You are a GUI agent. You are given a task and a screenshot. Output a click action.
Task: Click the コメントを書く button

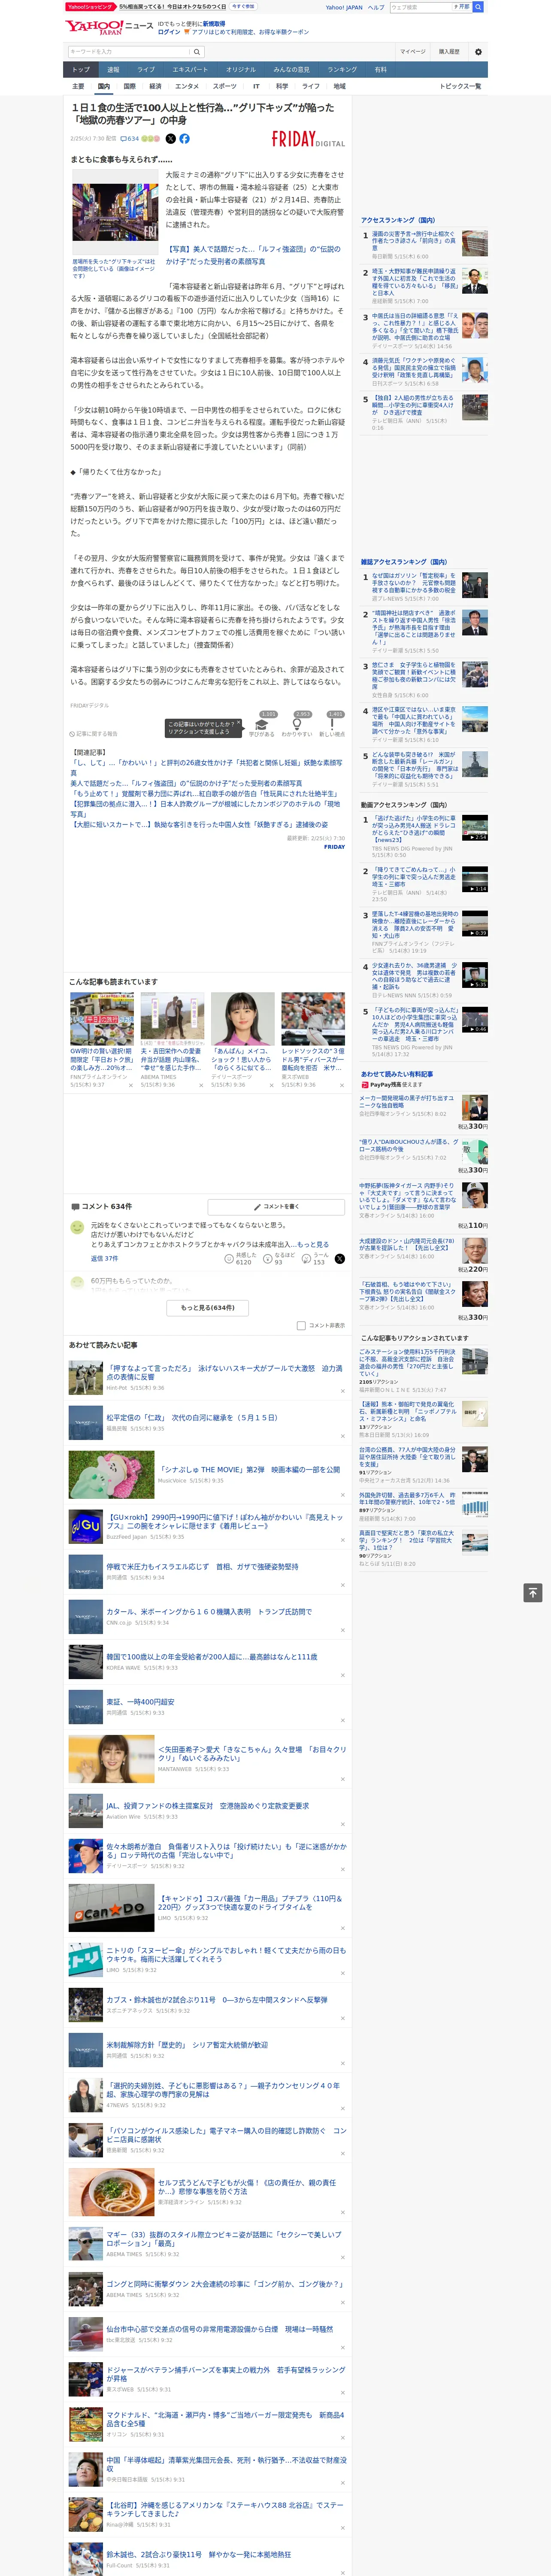276,1207
